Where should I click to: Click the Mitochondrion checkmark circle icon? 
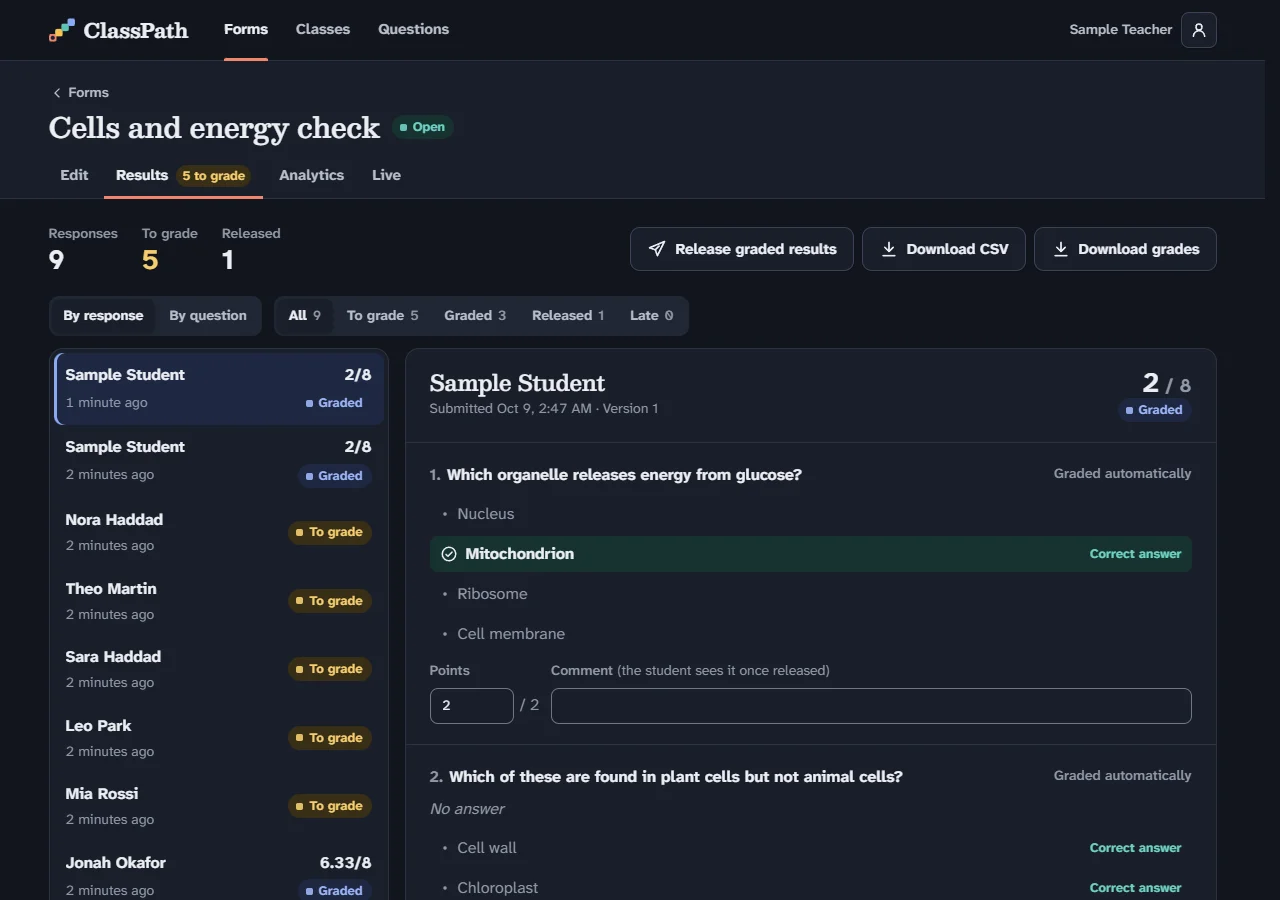click(449, 554)
